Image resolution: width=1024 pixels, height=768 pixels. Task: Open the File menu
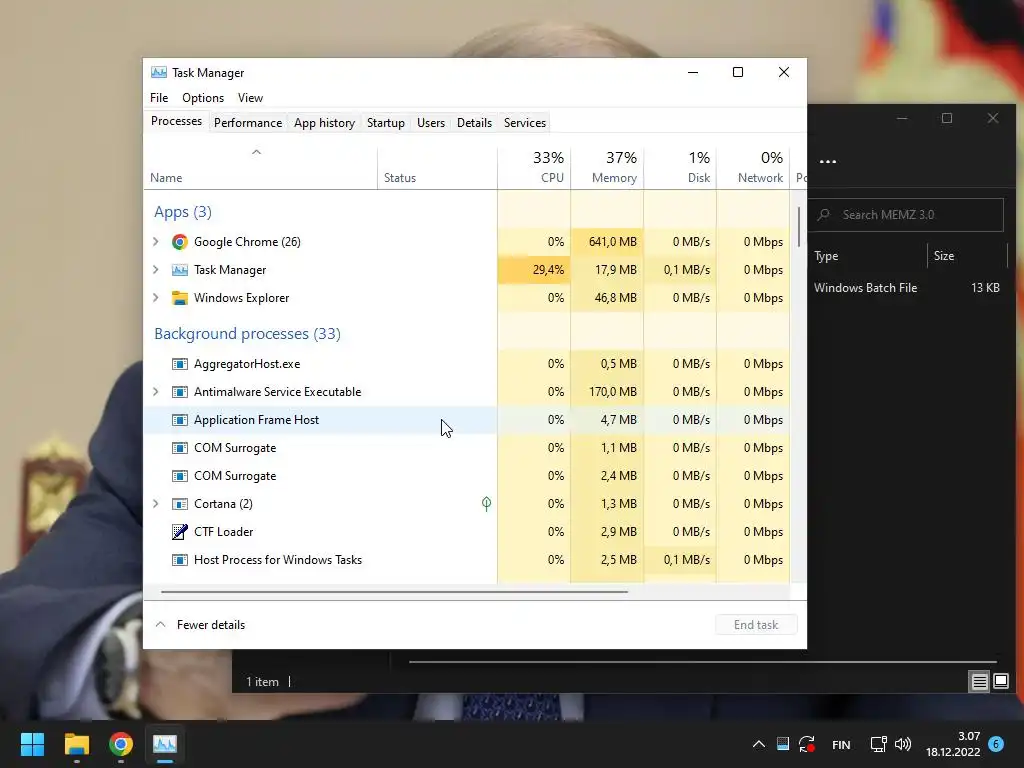(159, 98)
